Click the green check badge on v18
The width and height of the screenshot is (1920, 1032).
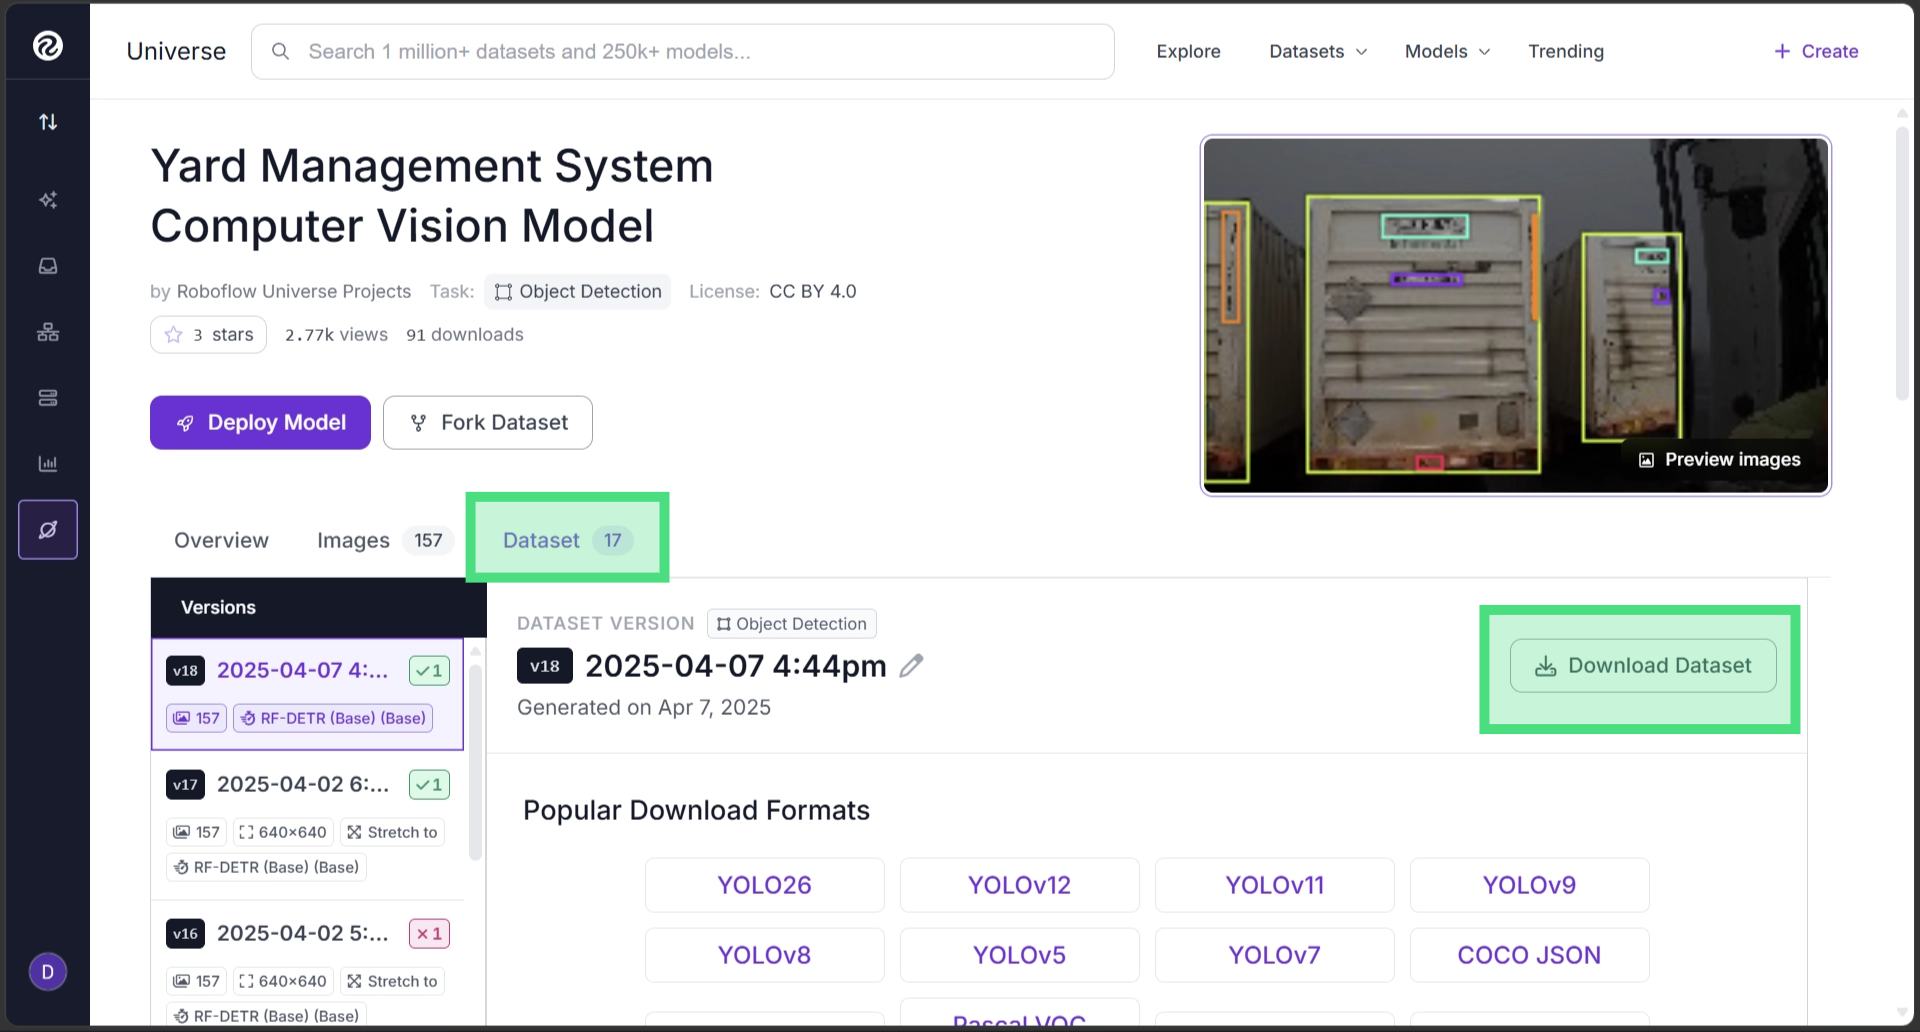click(x=429, y=671)
